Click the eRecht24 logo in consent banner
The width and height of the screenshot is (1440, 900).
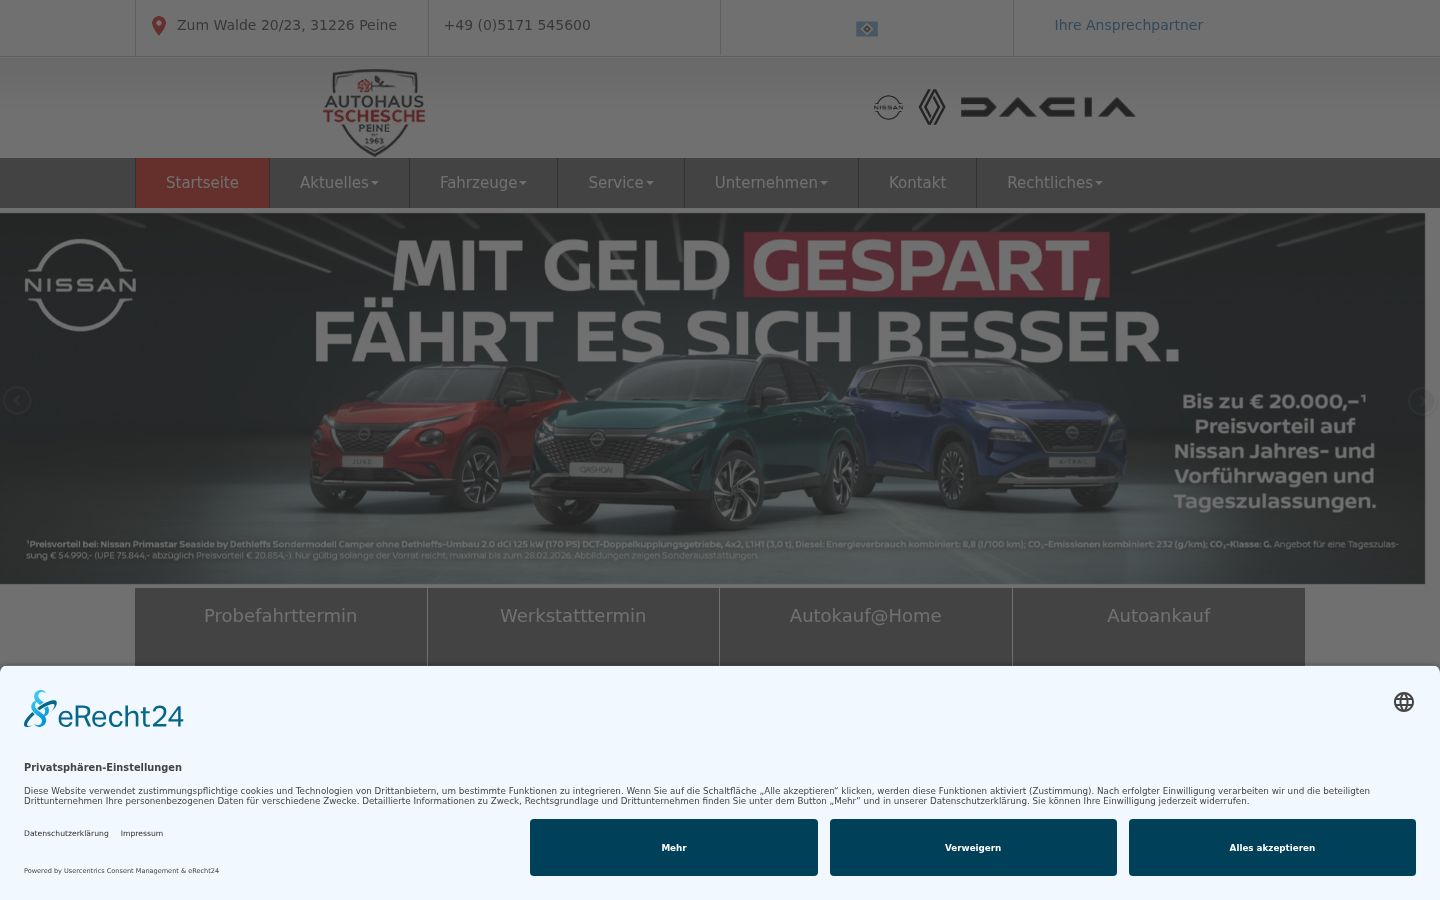click(104, 710)
